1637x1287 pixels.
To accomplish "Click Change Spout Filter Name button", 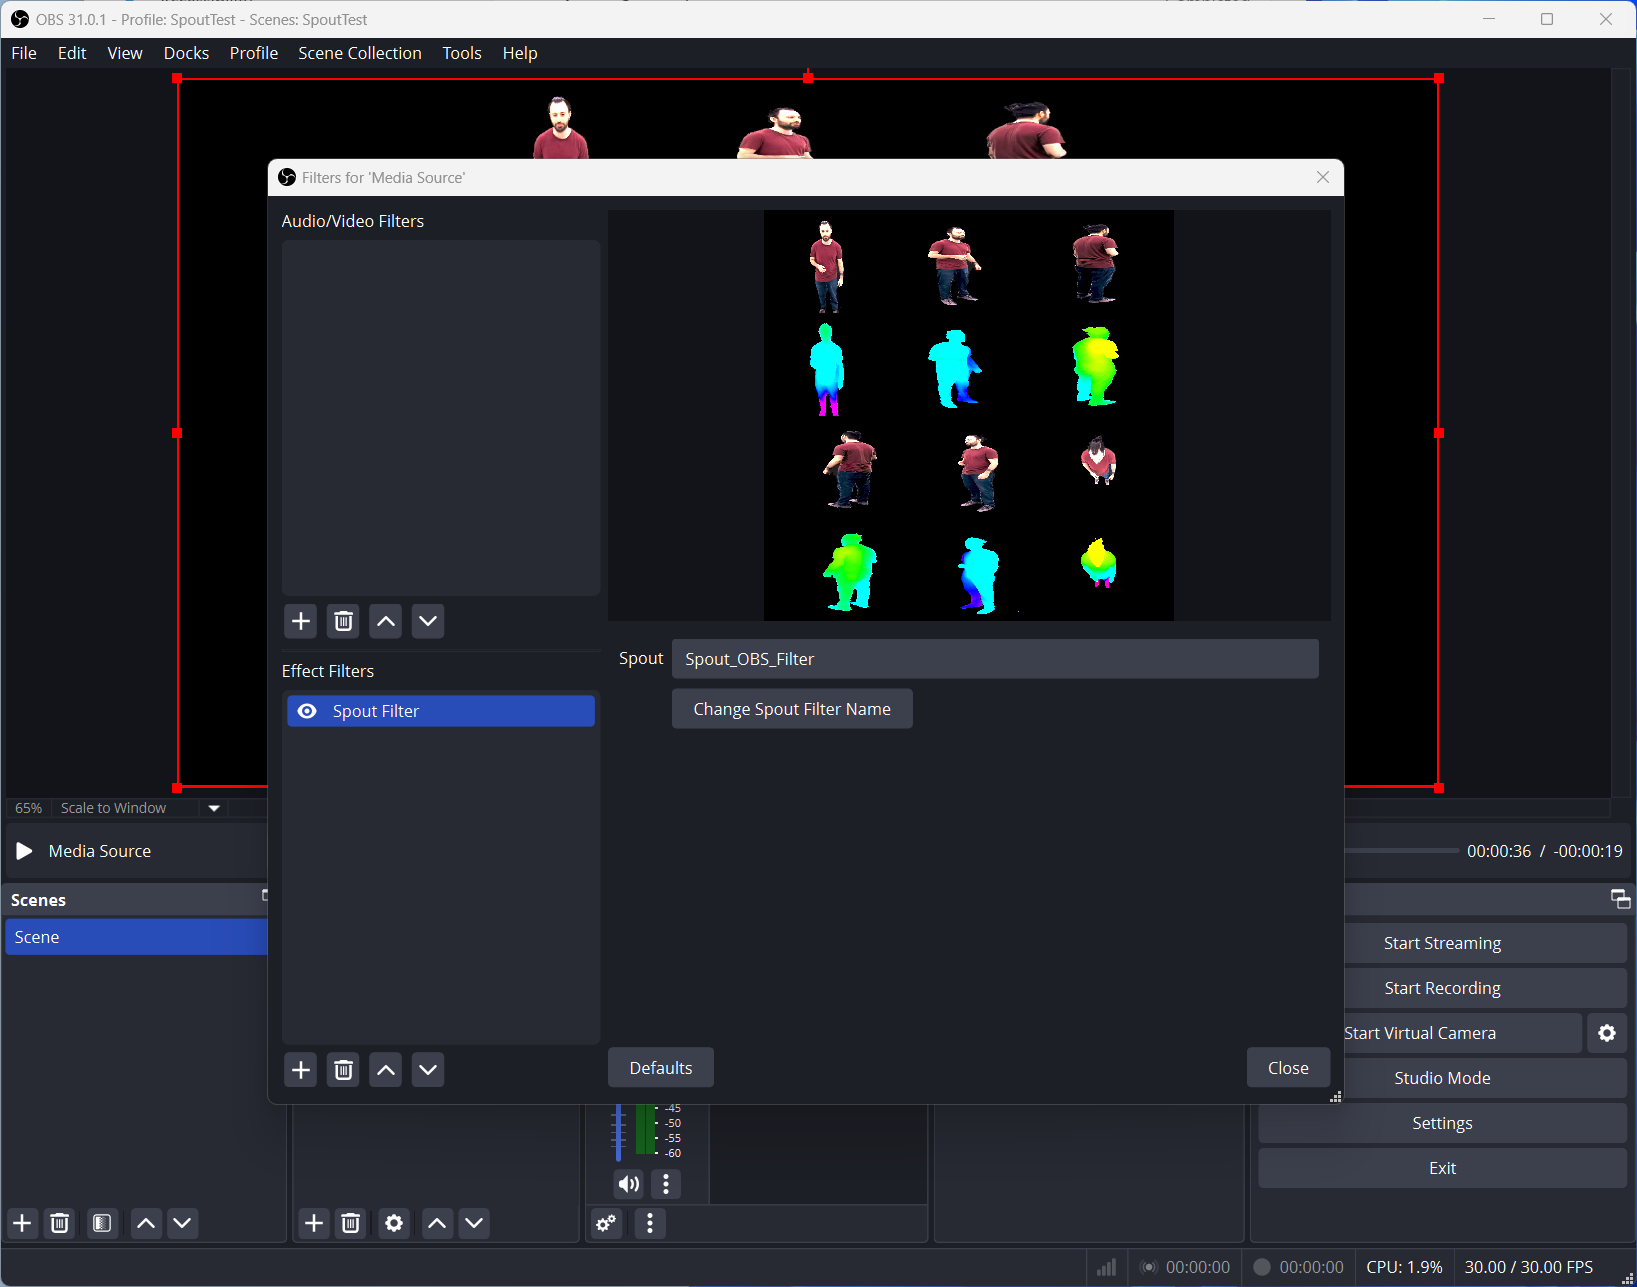I will (x=791, y=709).
